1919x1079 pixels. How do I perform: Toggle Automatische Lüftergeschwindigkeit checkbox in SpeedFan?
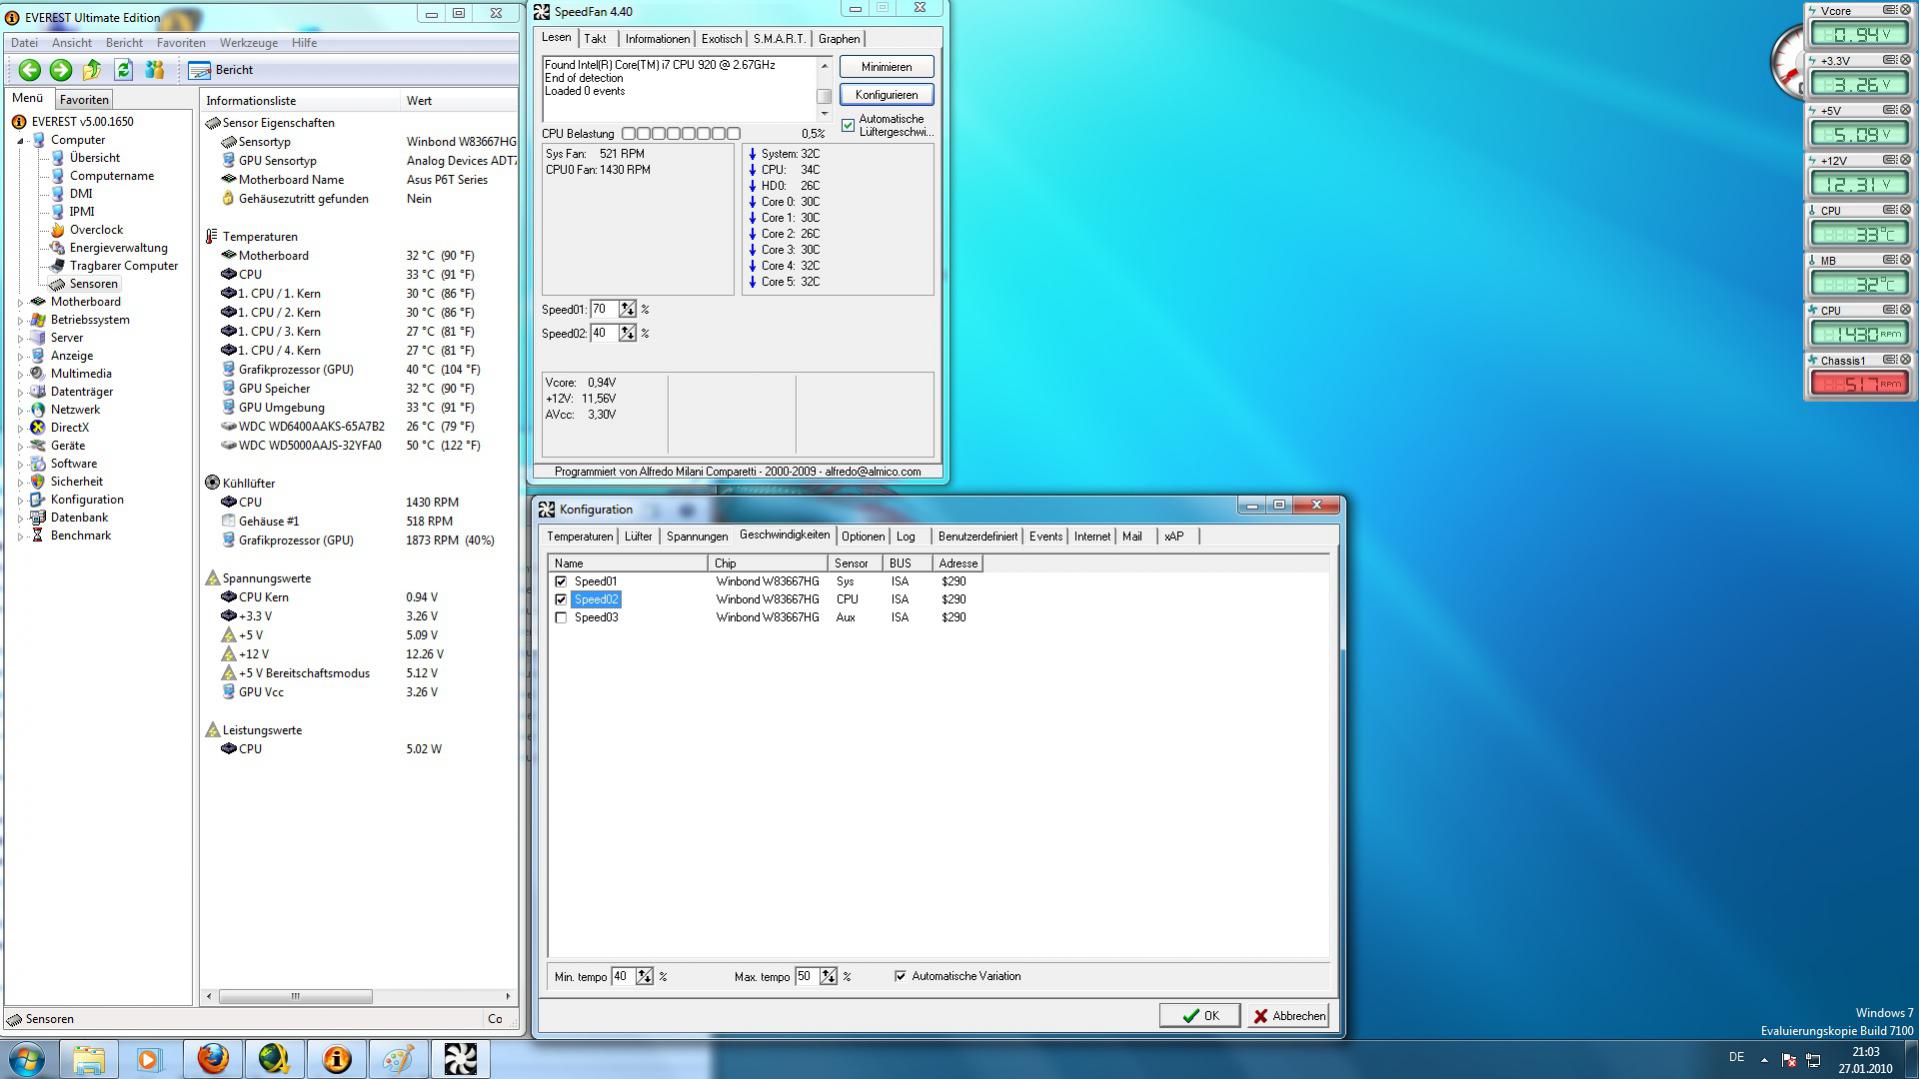[848, 125]
